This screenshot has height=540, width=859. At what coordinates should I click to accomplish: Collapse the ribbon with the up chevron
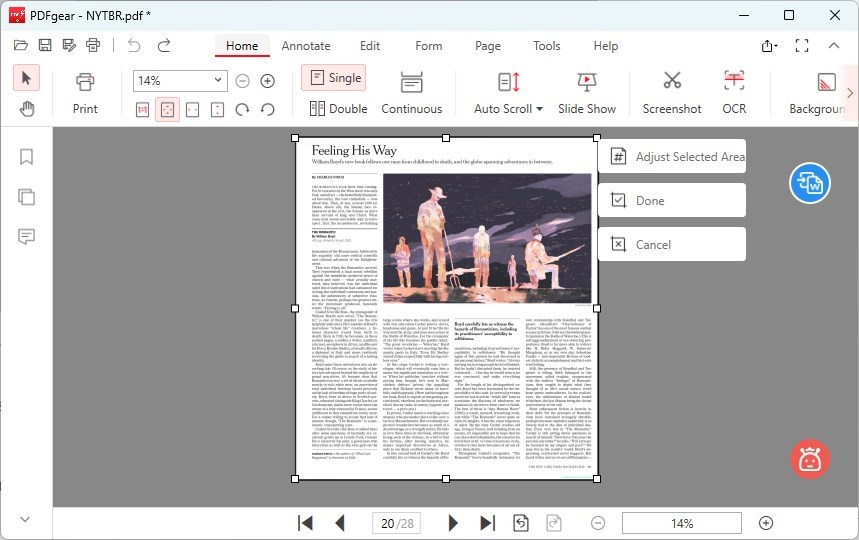point(834,45)
